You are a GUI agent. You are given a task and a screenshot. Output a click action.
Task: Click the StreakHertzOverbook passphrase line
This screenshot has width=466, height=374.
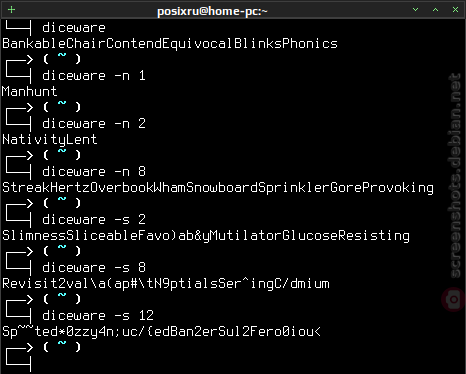click(x=218, y=188)
